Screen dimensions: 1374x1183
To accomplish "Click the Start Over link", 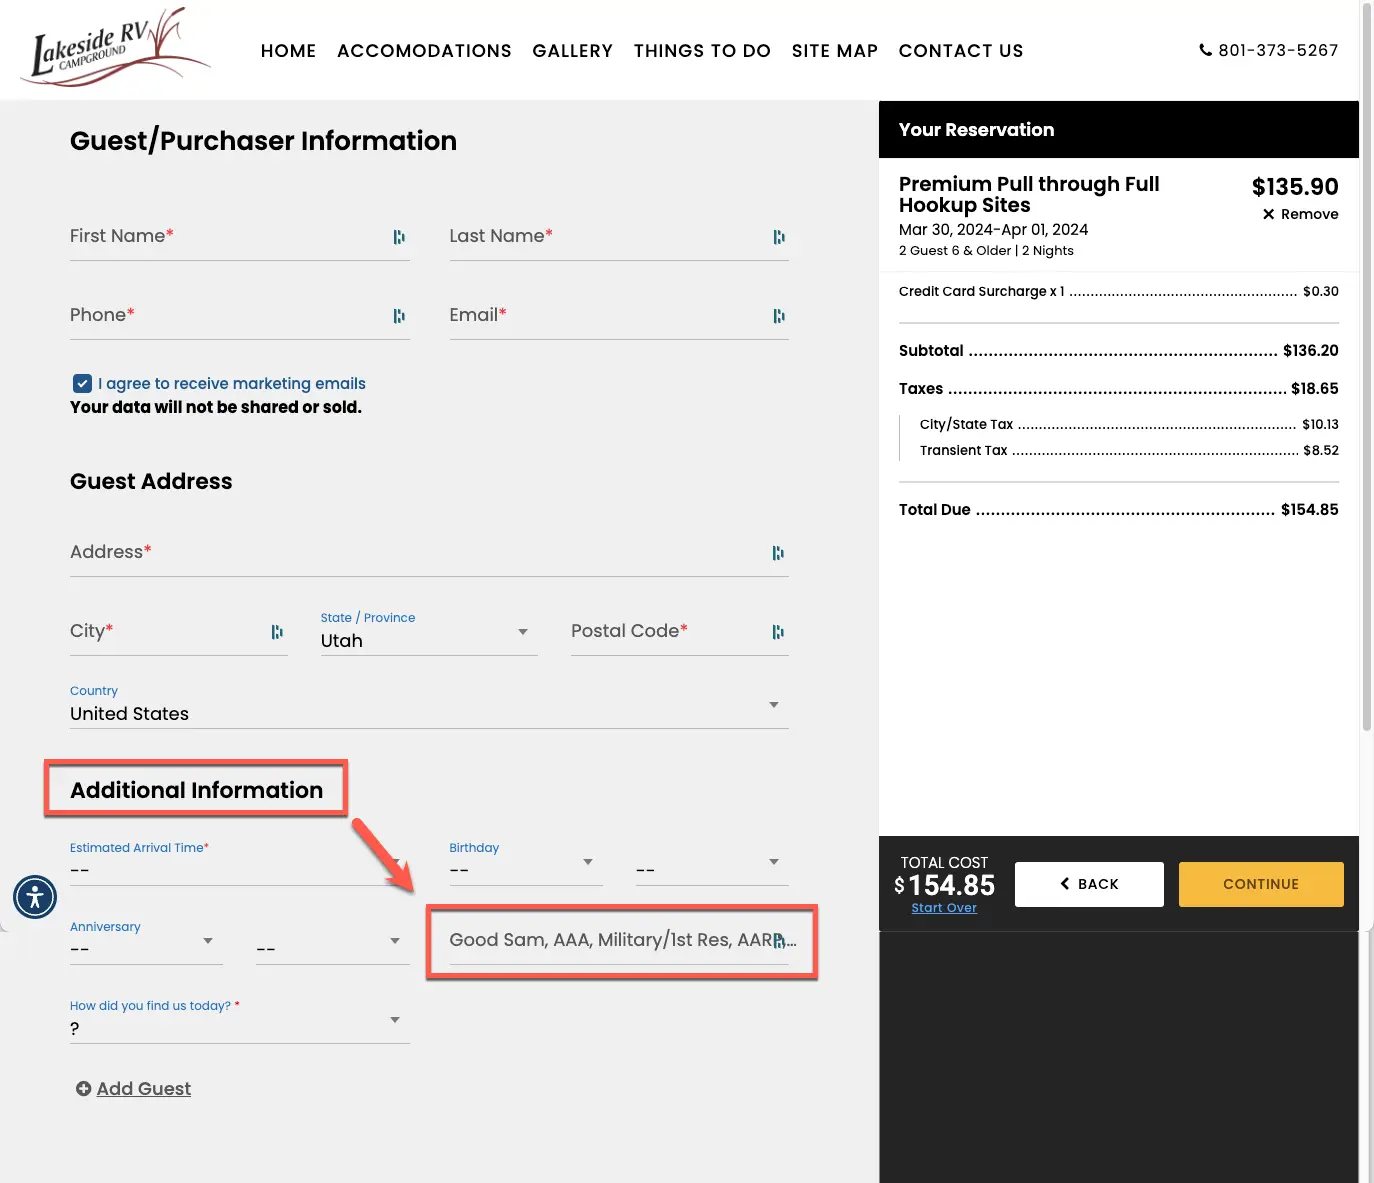I will [943, 908].
